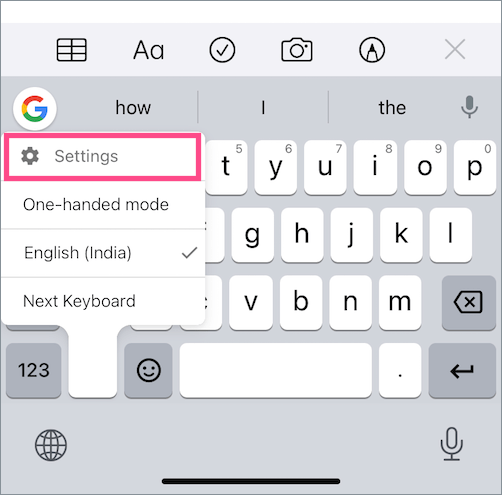The image size is (502, 495).
Task: Tap the Google G logo button
Action: [x=35, y=108]
